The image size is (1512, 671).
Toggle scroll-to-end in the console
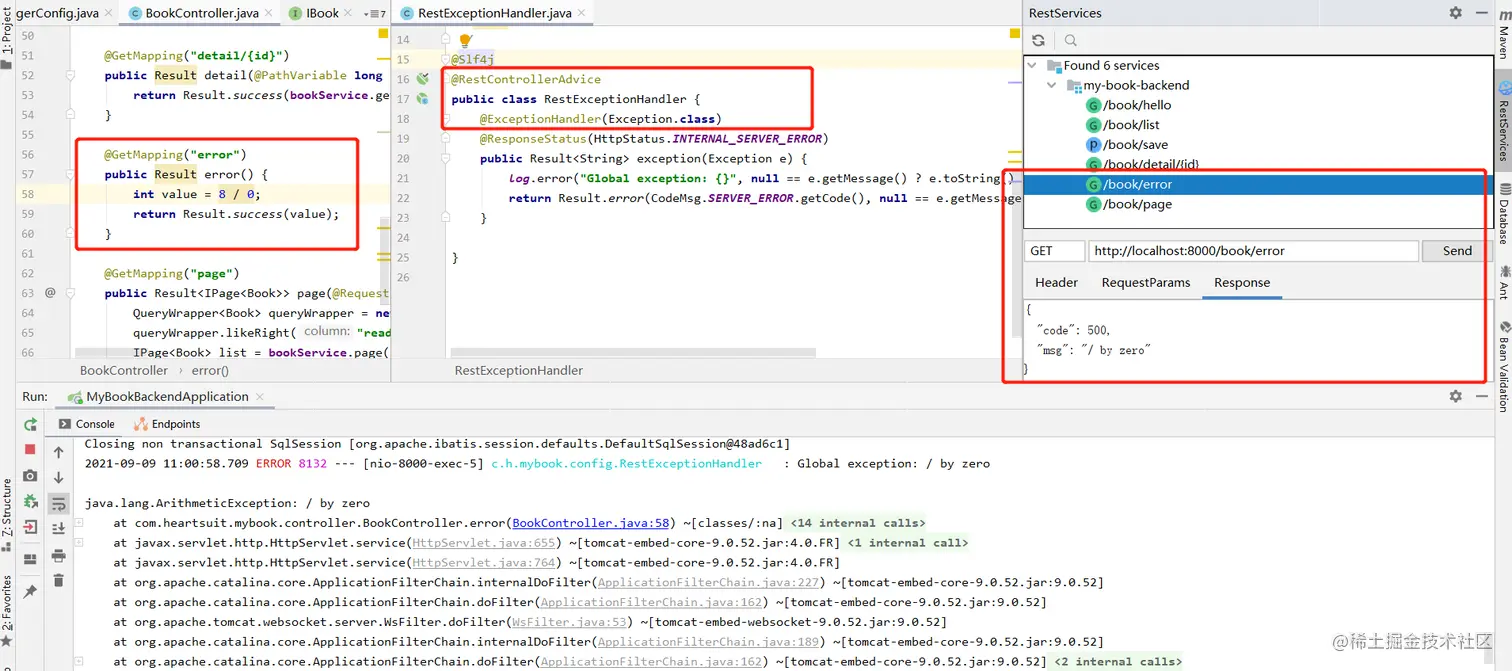pyautogui.click(x=59, y=529)
